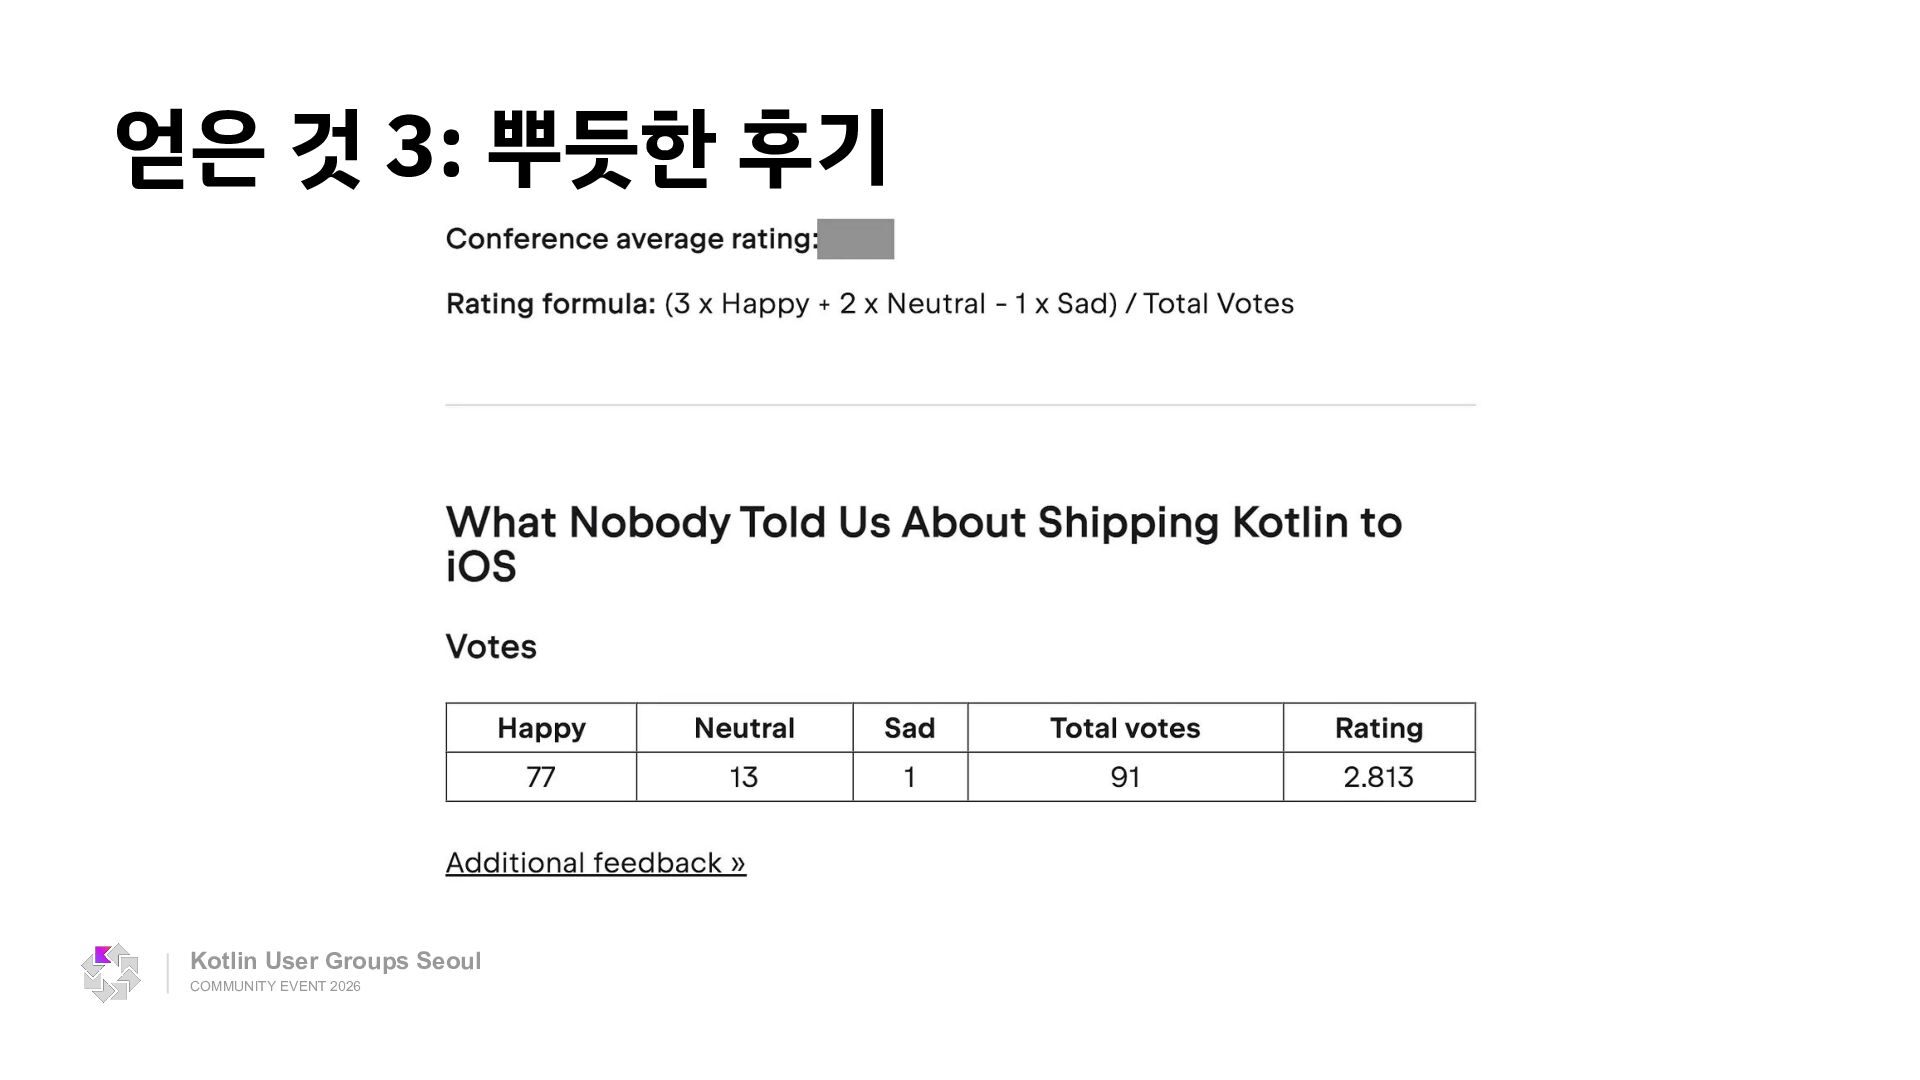Click the Sad votes cell showing 1
The width and height of the screenshot is (1920, 1080).
(x=910, y=777)
